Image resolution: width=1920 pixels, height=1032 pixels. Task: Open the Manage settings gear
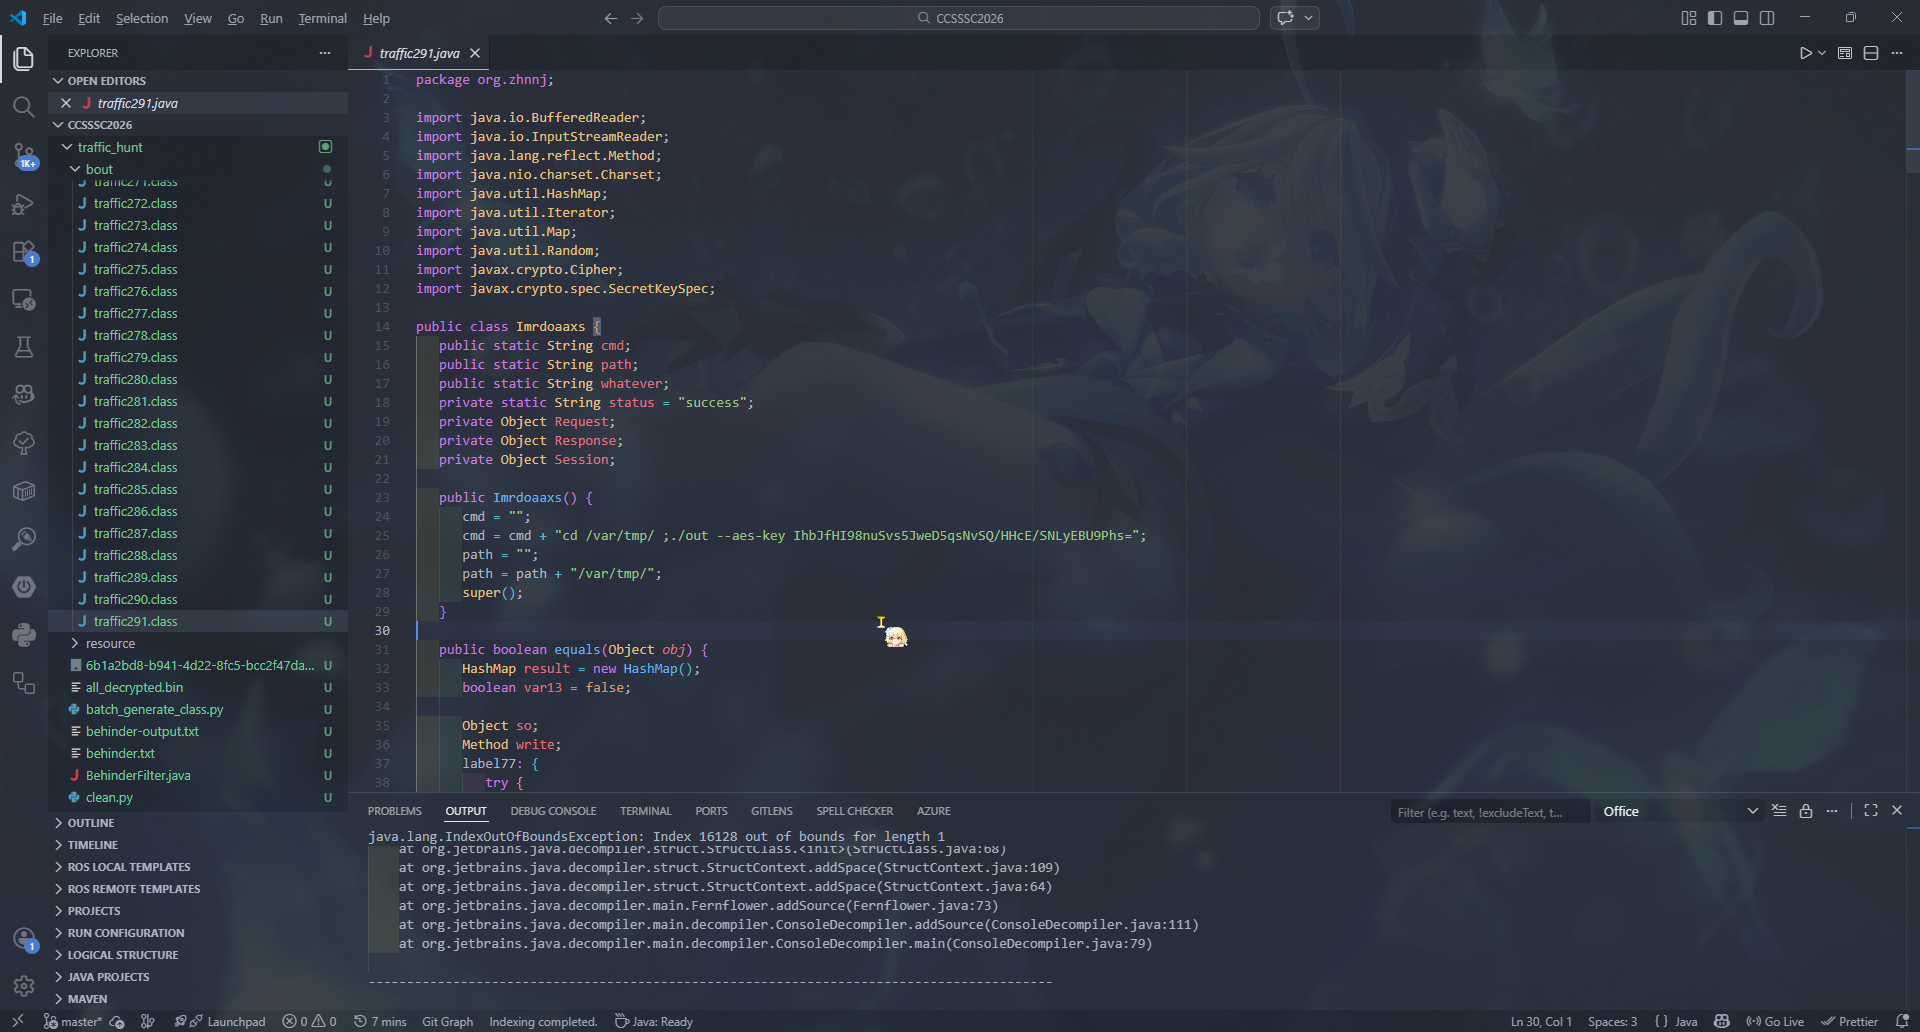click(24, 986)
